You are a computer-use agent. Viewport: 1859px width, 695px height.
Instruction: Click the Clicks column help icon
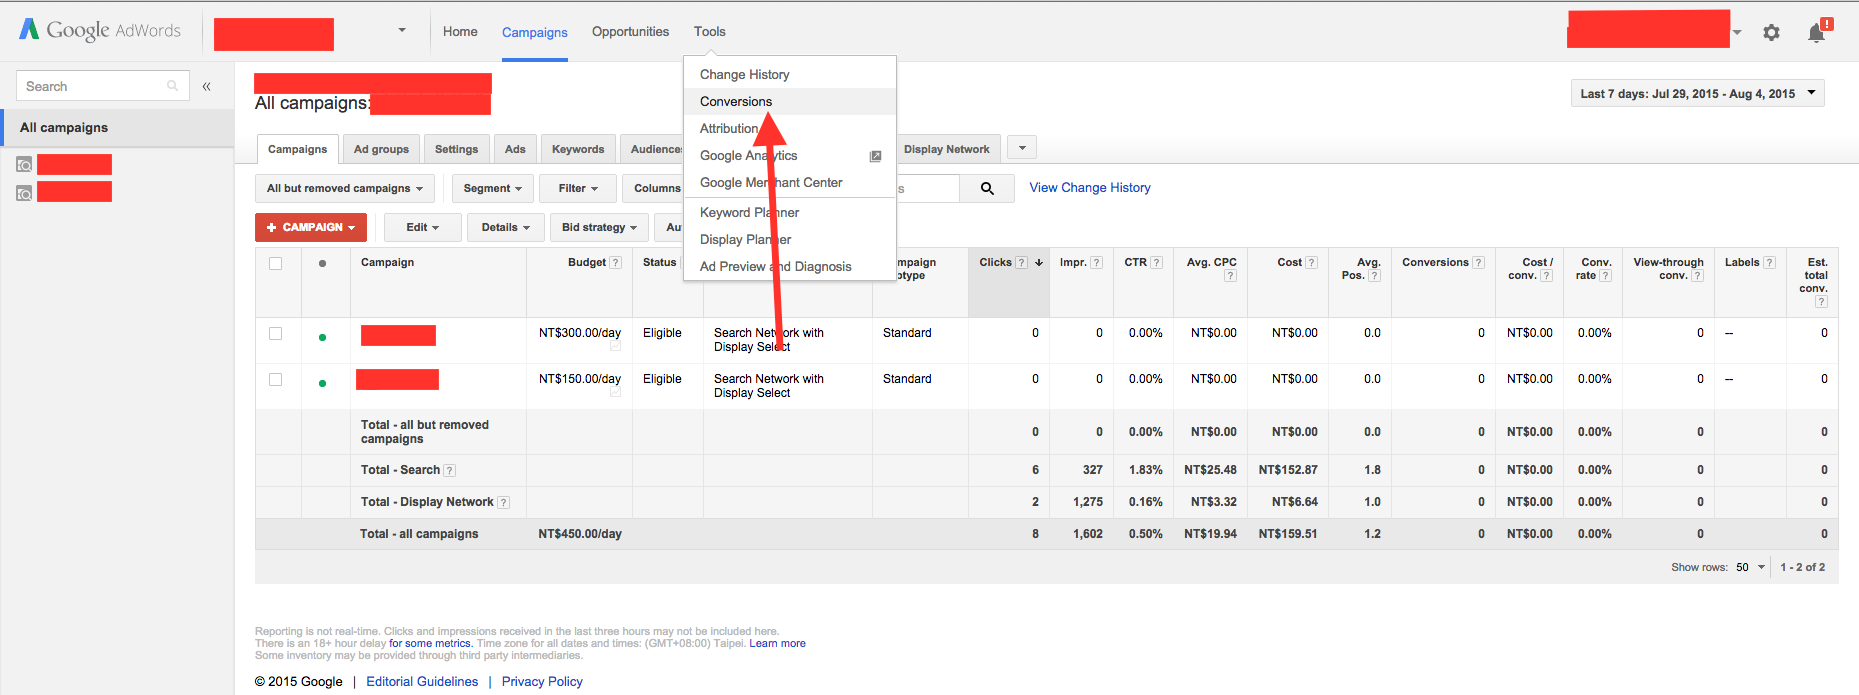(x=1021, y=263)
